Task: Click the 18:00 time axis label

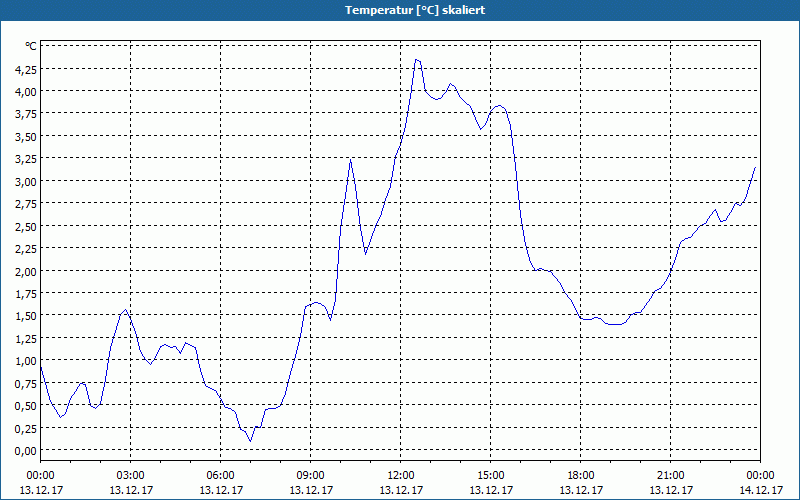Action: tap(581, 476)
